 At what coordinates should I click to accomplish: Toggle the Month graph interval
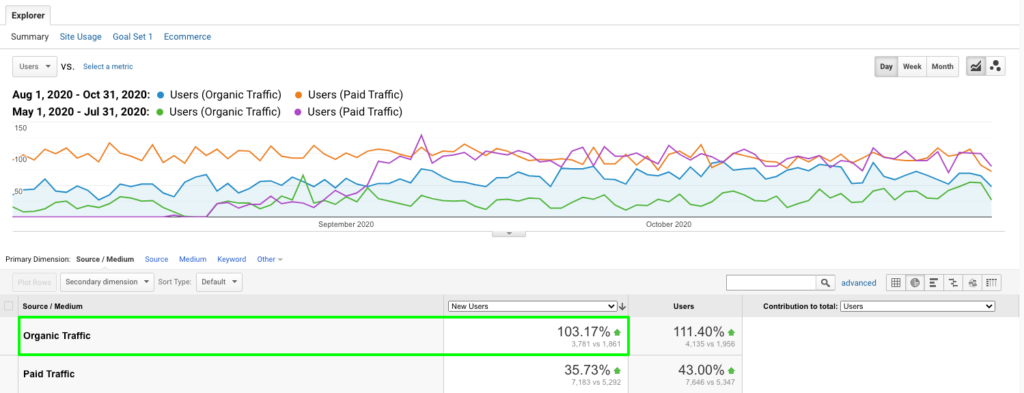pos(942,67)
